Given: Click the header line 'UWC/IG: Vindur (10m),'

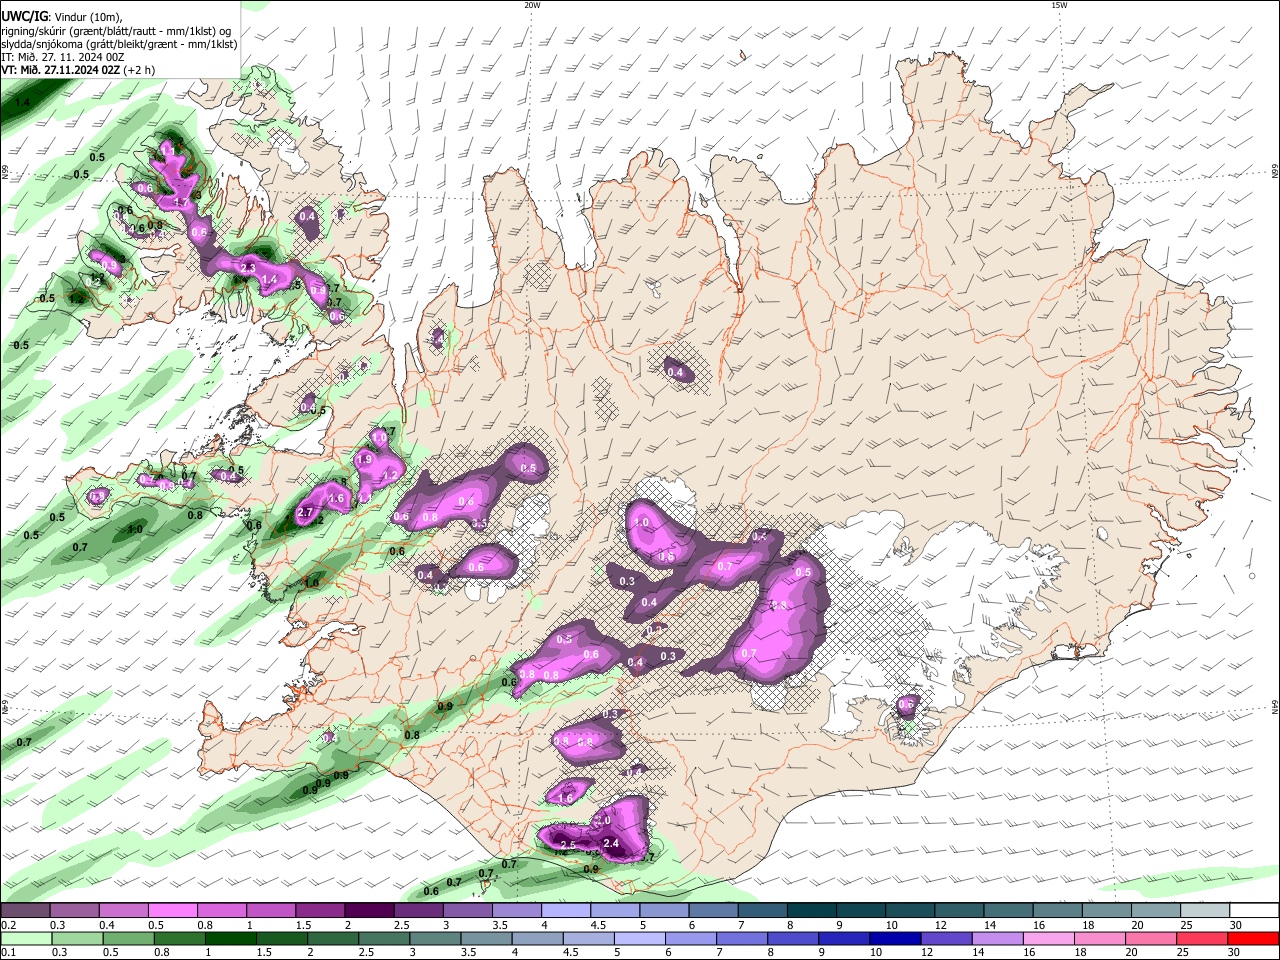Looking at the screenshot, I should click(x=62, y=17).
